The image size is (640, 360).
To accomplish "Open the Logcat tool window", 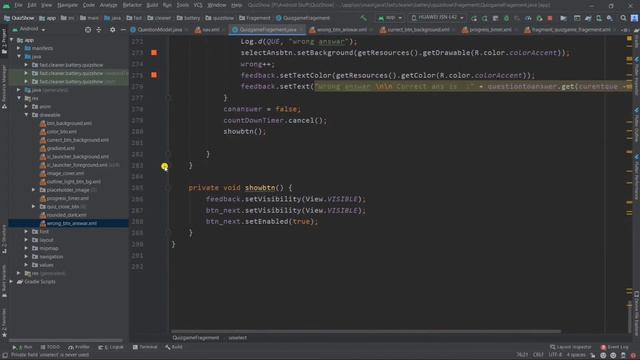I will [x=111, y=347].
